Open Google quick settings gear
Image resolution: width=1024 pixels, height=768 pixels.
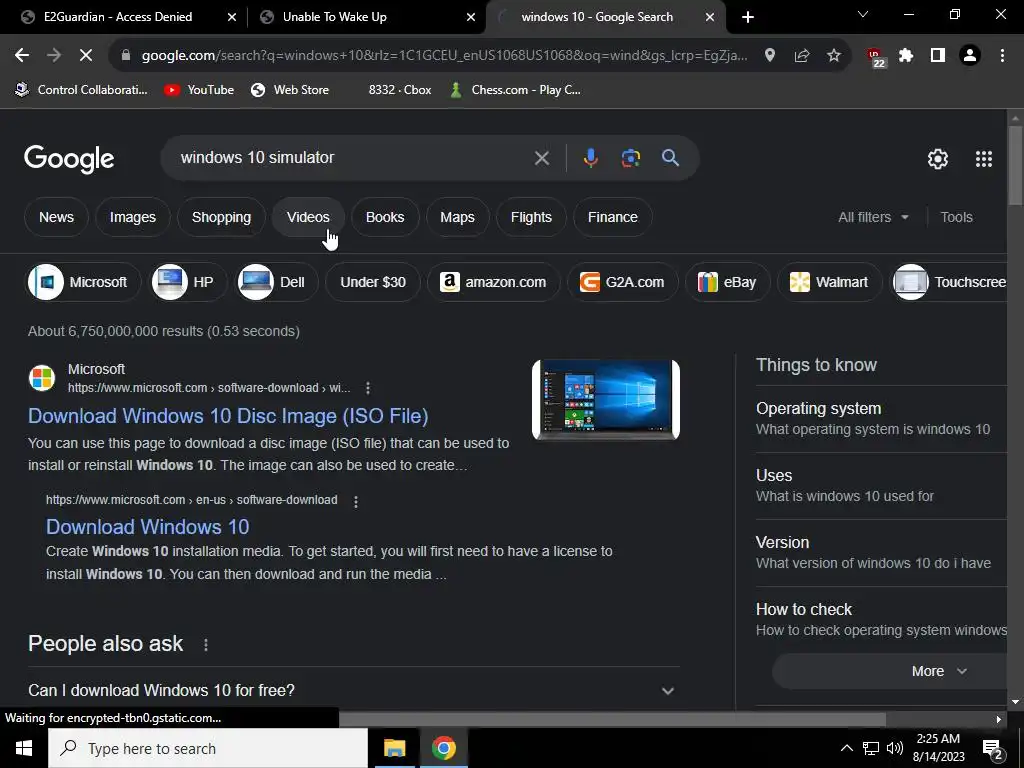pos(938,159)
